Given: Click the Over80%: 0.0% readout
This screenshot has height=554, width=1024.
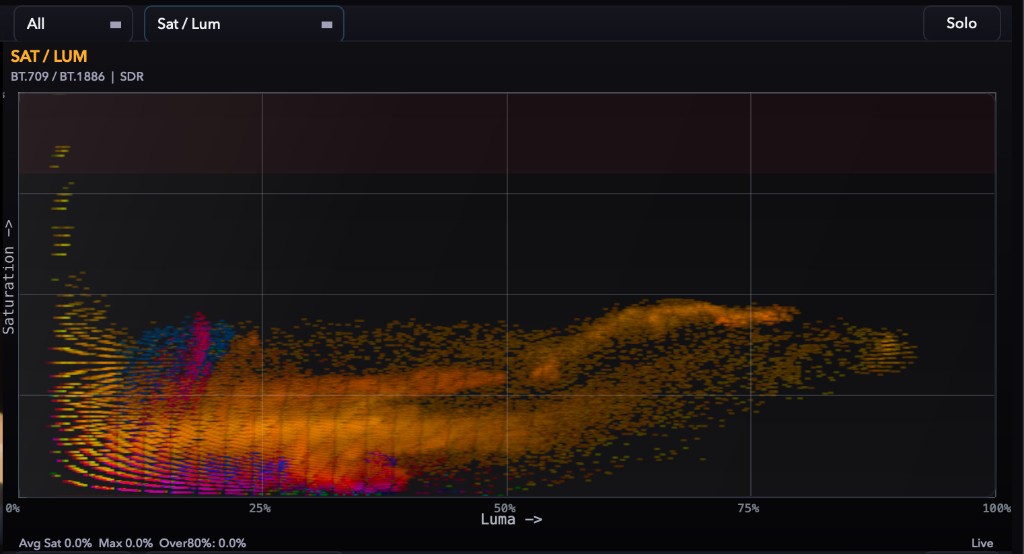Looking at the screenshot, I should (202, 543).
